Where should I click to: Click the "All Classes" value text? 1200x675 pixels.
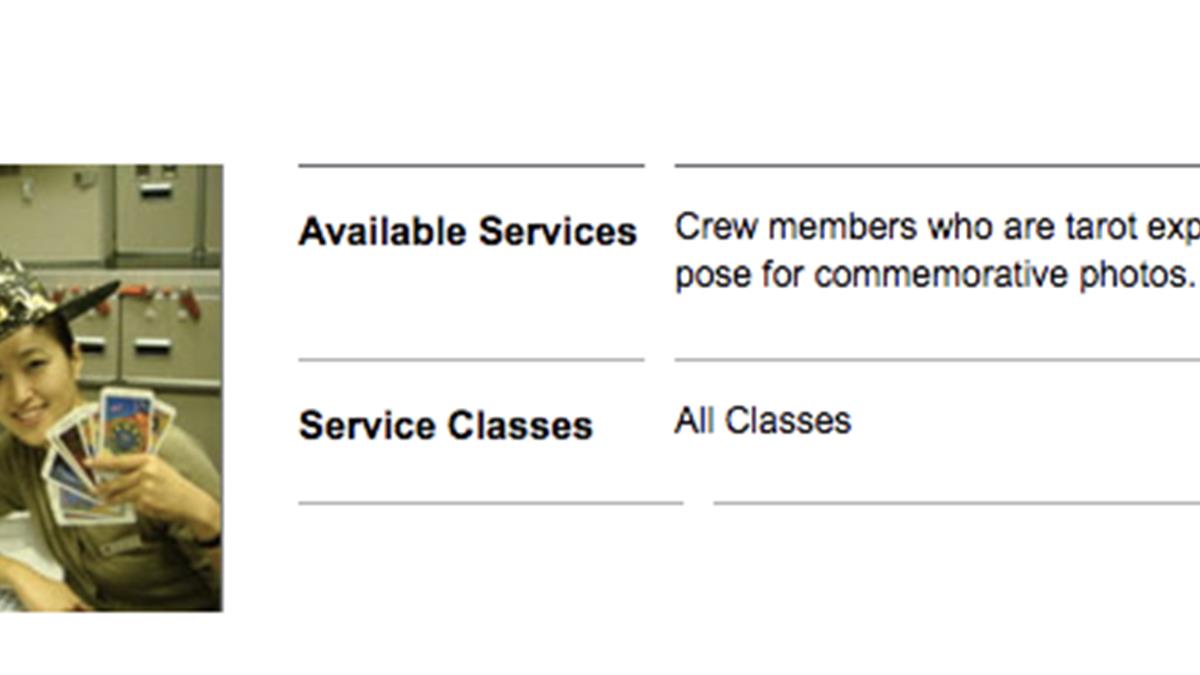pyautogui.click(x=762, y=421)
